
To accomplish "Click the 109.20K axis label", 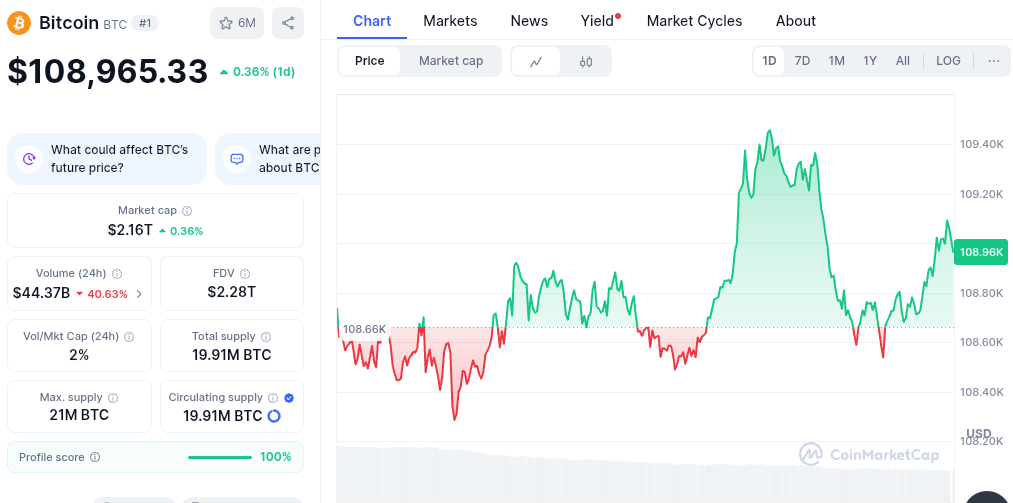I will 981,194.
